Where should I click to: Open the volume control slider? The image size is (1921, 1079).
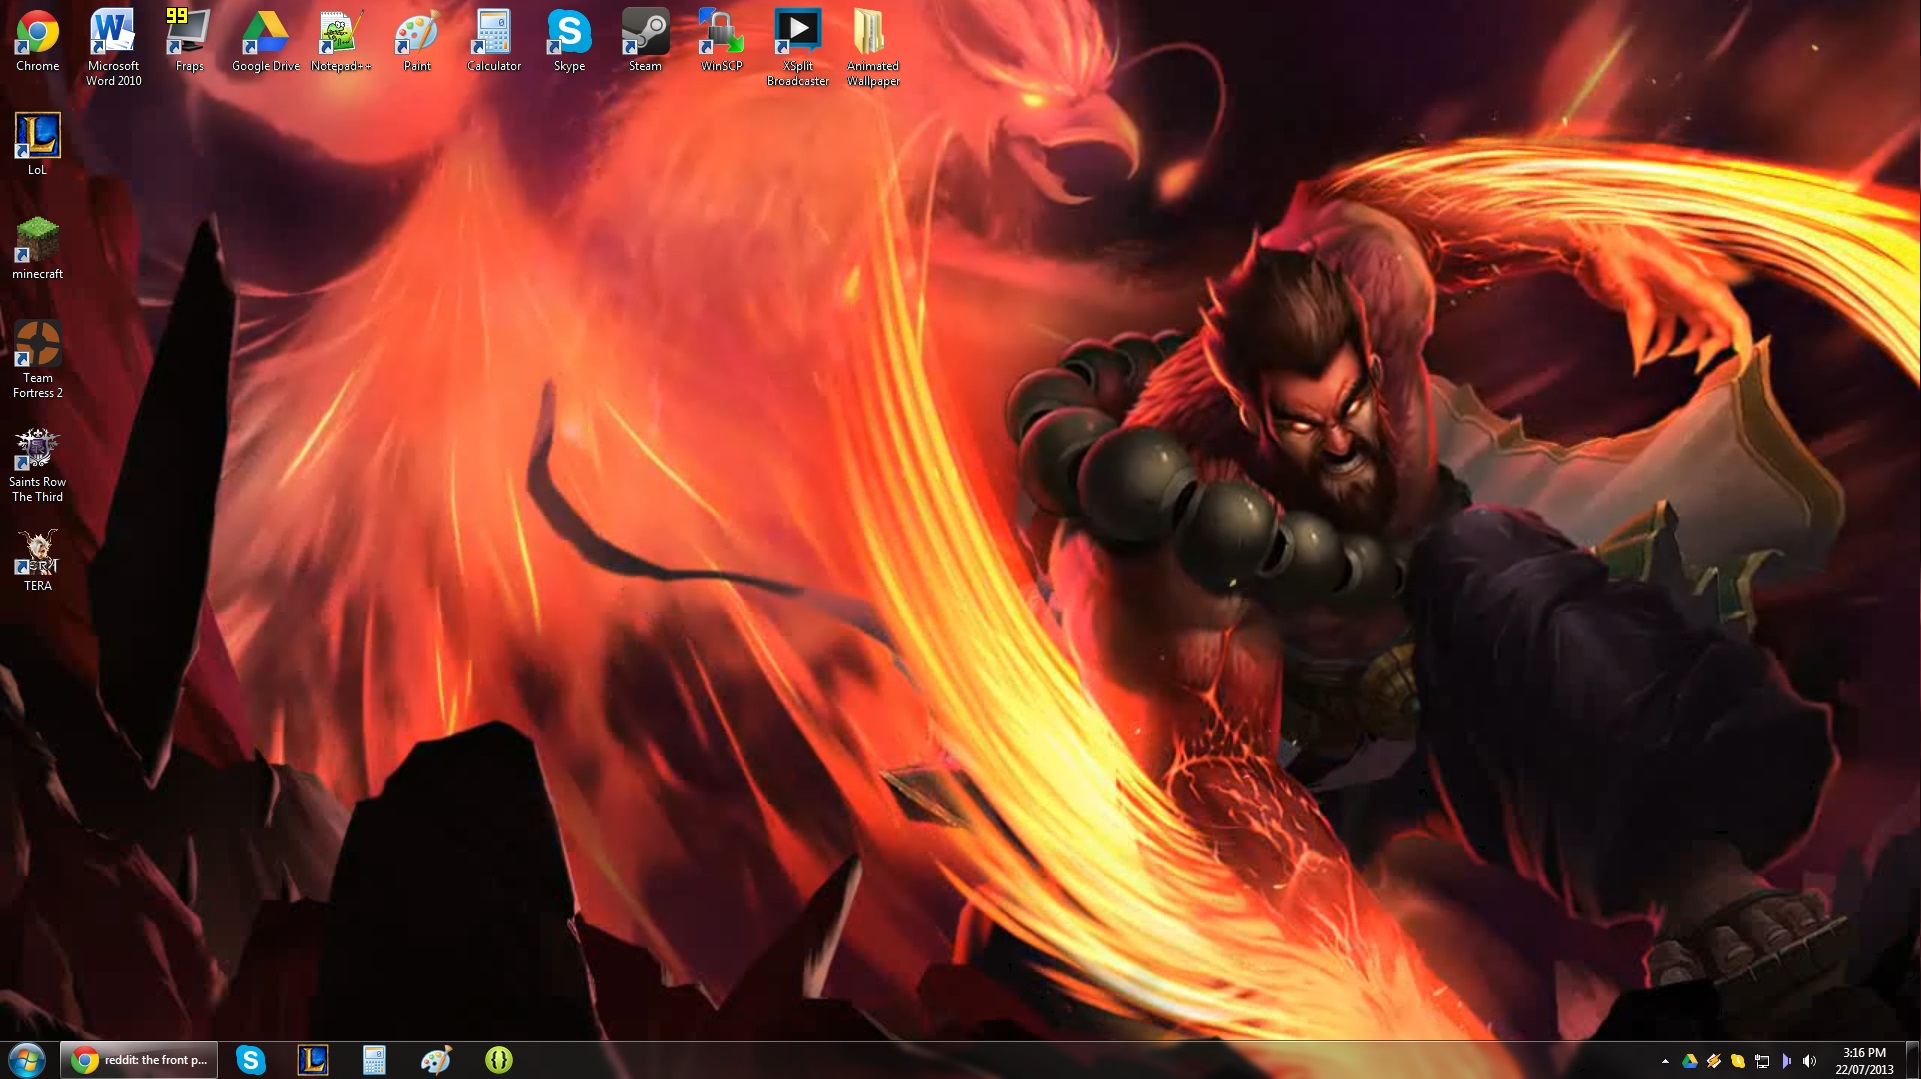click(x=1811, y=1061)
